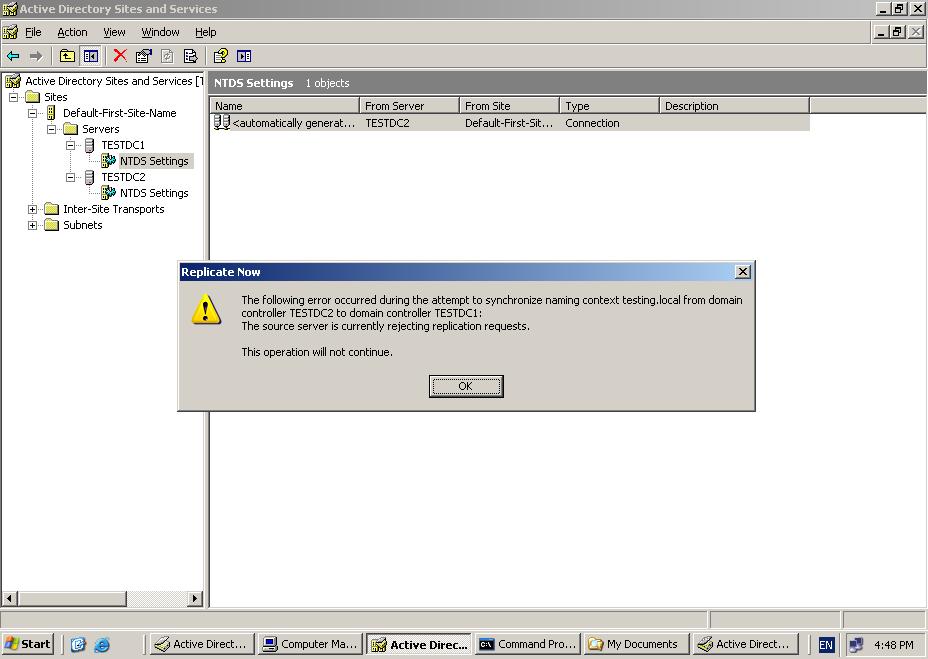Image resolution: width=928 pixels, height=659 pixels.
Task: Click the tree pane horizontal scrollbar thumb
Action: [x=71, y=599]
